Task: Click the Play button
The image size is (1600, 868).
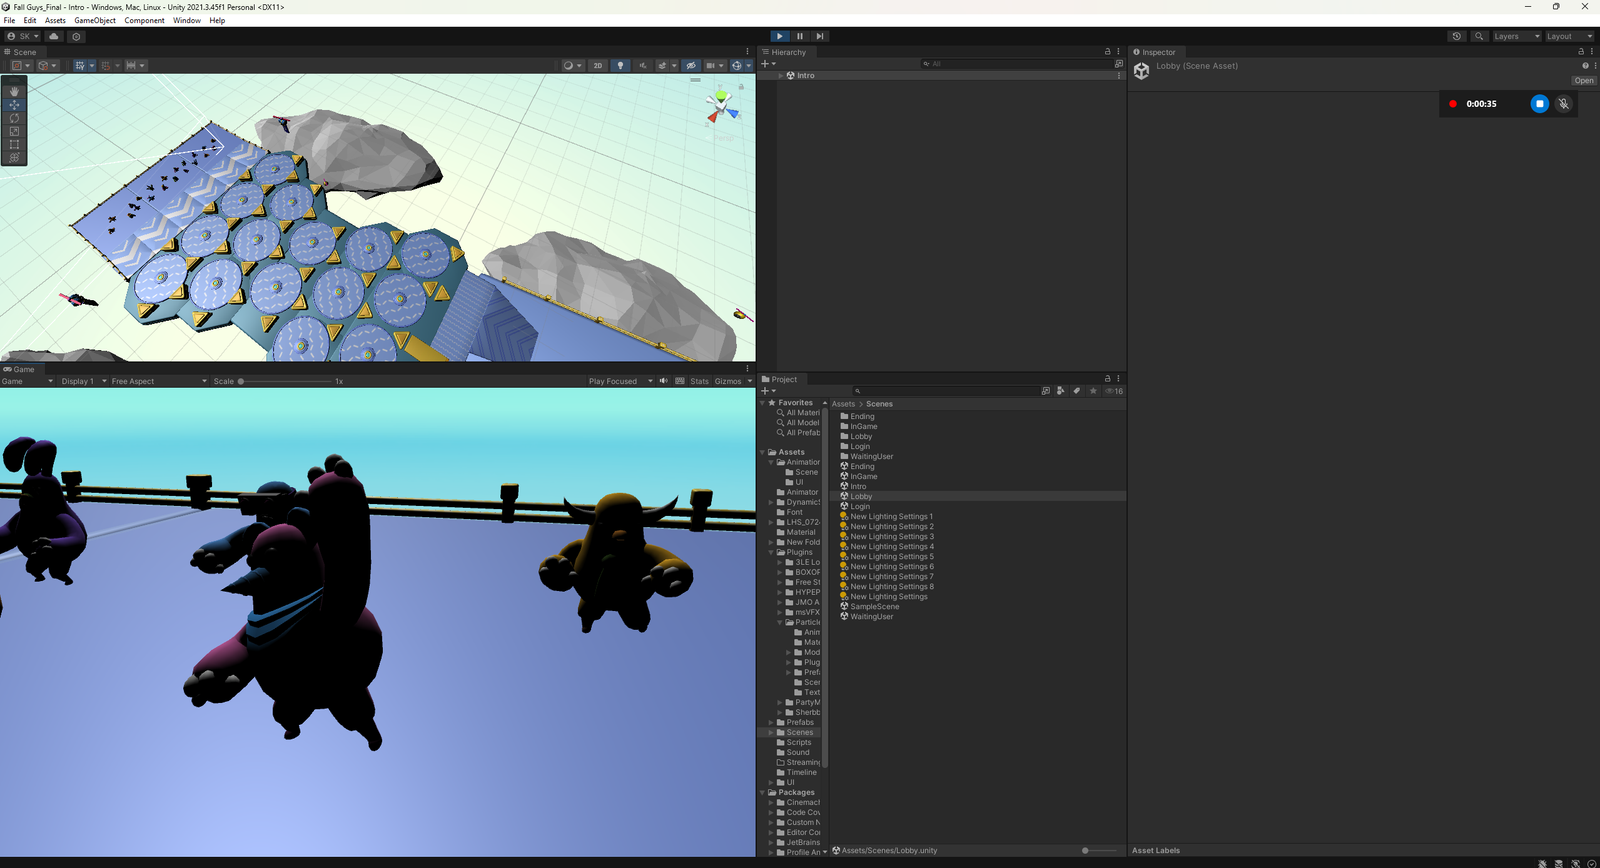Action: pos(780,36)
